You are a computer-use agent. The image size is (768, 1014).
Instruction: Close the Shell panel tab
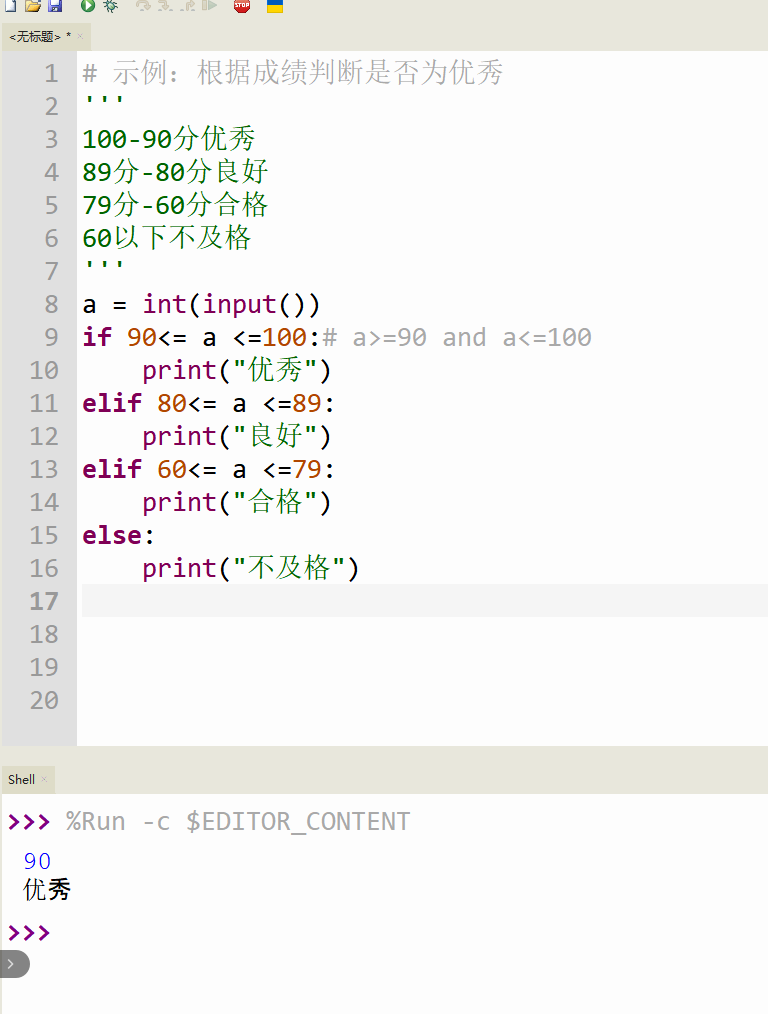click(x=44, y=779)
